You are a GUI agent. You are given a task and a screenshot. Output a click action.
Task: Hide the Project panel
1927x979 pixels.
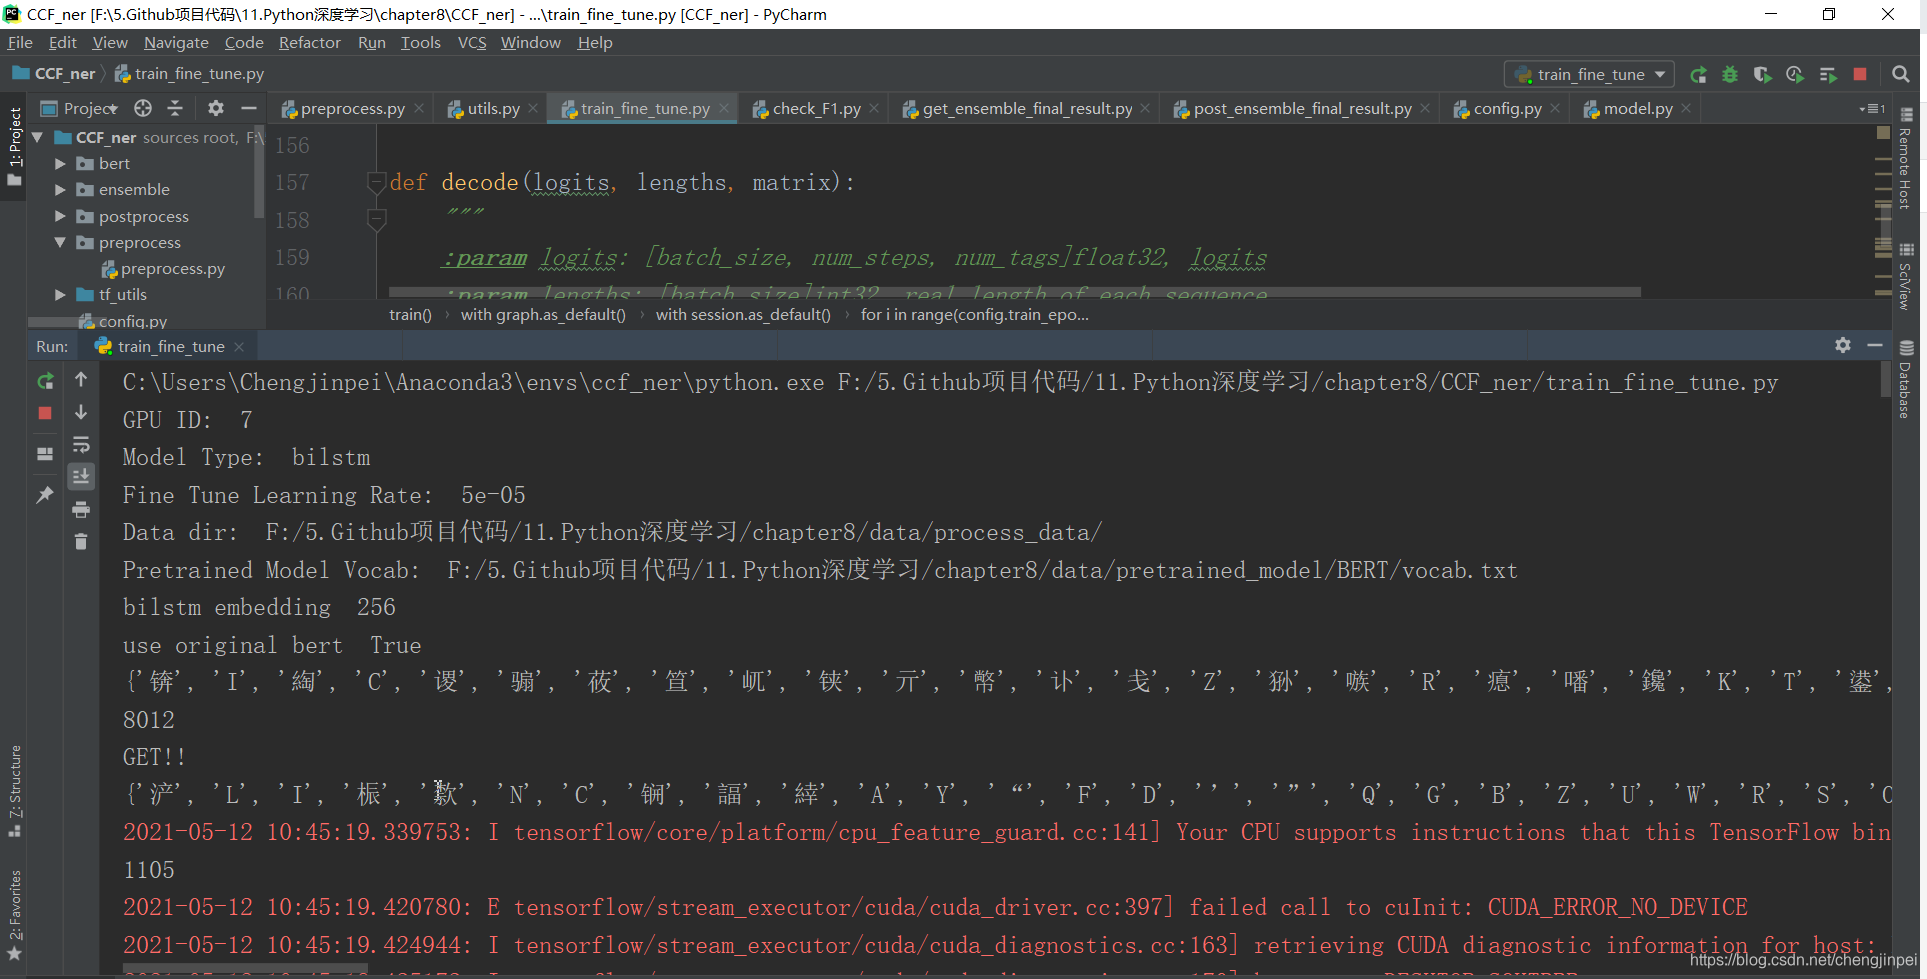249,108
